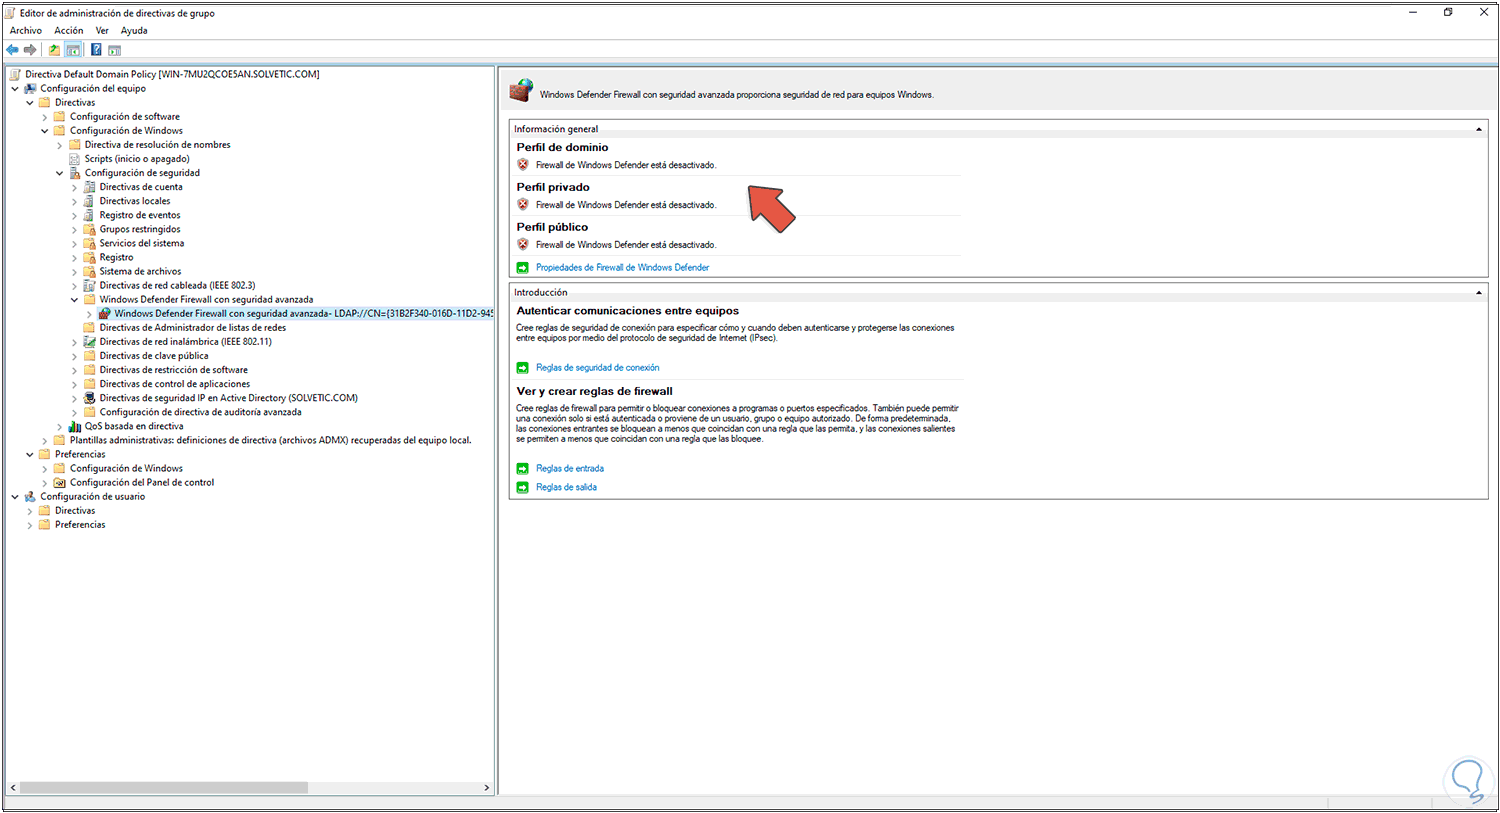Click the Configuración de seguridad node icon
This screenshot has height=813, width=1500.
(75, 173)
